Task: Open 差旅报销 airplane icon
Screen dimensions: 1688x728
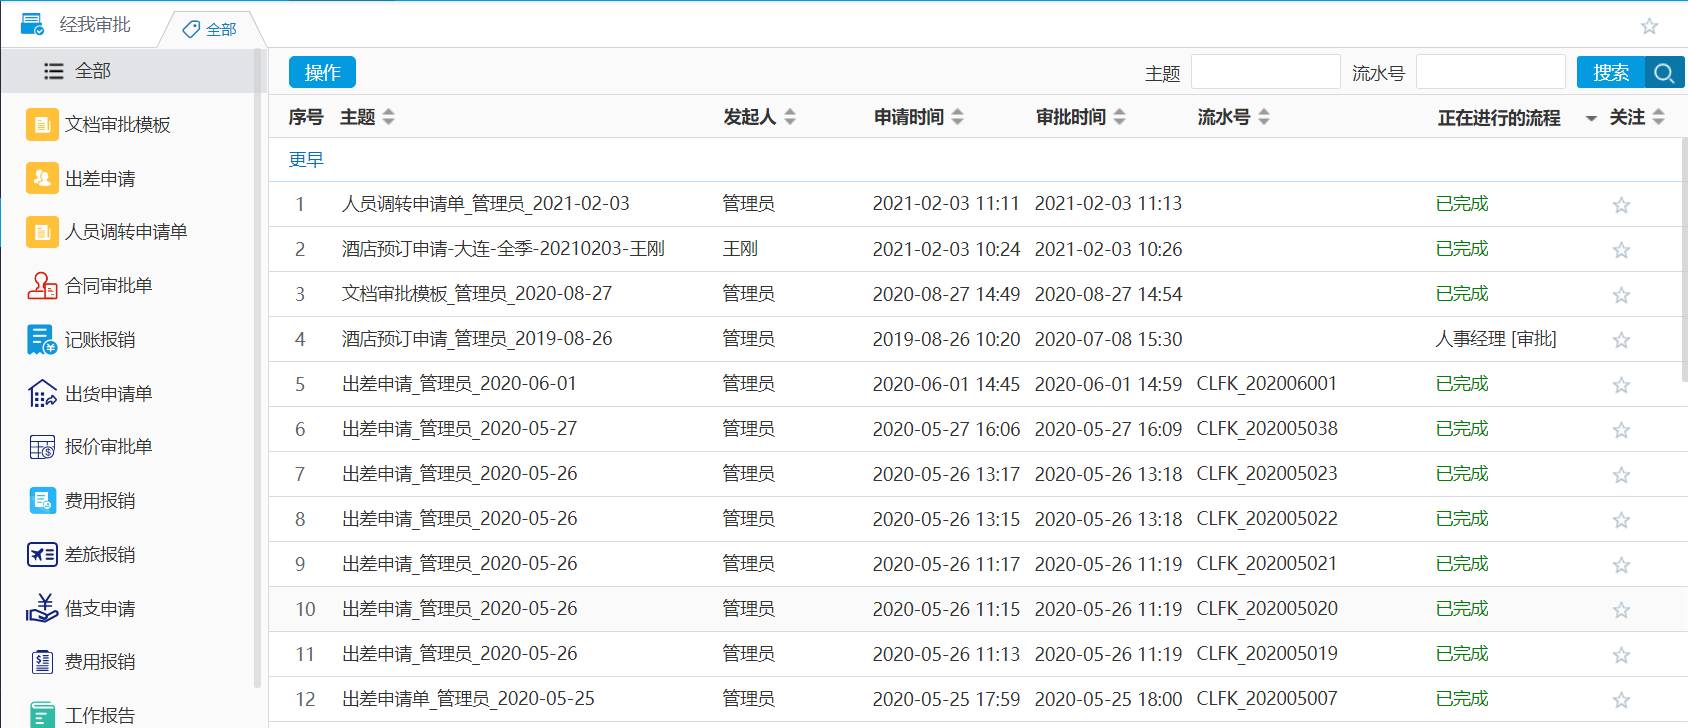Action: pos(42,554)
